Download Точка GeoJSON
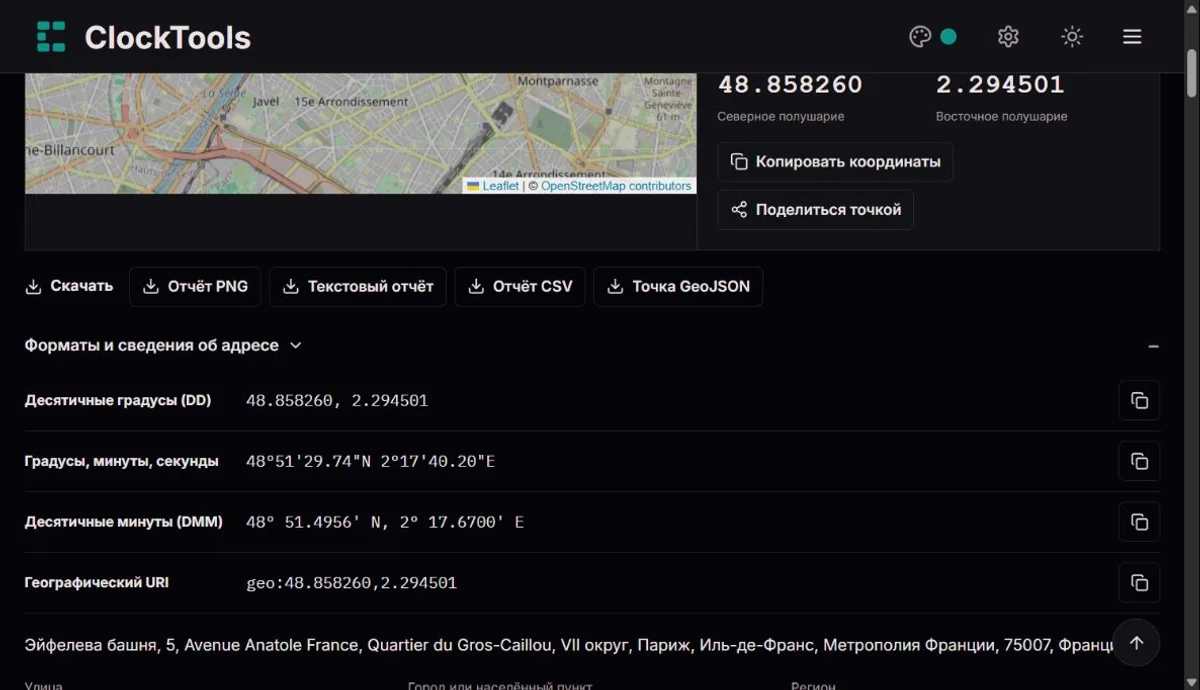Screen dimensions: 1200x690 pos(679,287)
